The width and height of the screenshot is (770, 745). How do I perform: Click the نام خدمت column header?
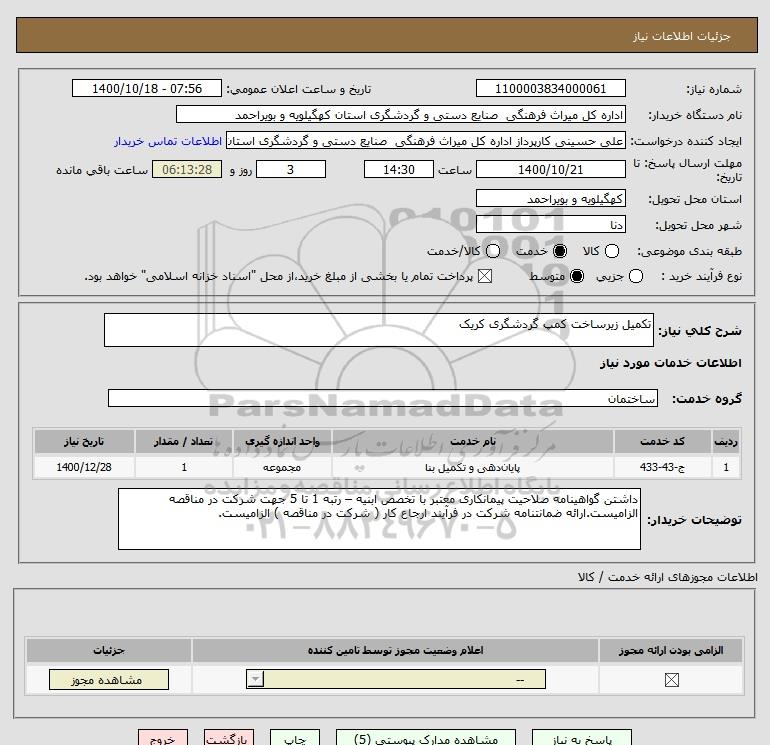point(472,441)
